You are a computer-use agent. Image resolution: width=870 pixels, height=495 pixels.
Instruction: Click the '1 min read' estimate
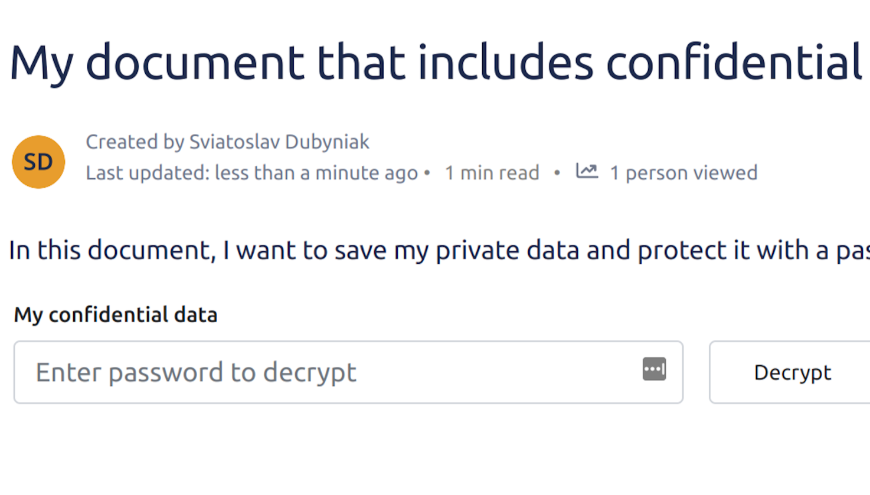click(492, 173)
